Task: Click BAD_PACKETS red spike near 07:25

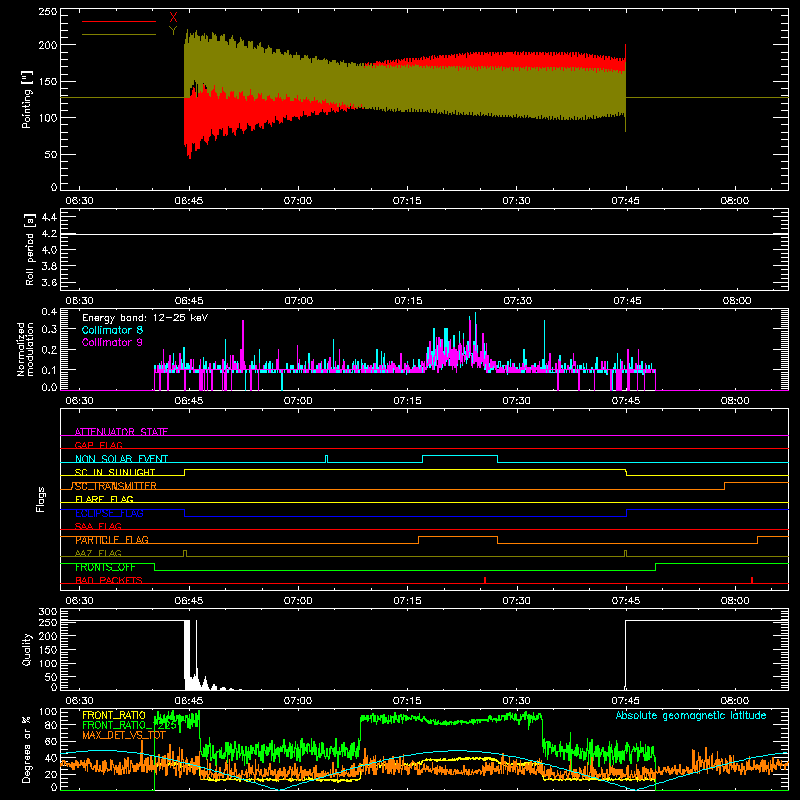Action: coord(485,580)
